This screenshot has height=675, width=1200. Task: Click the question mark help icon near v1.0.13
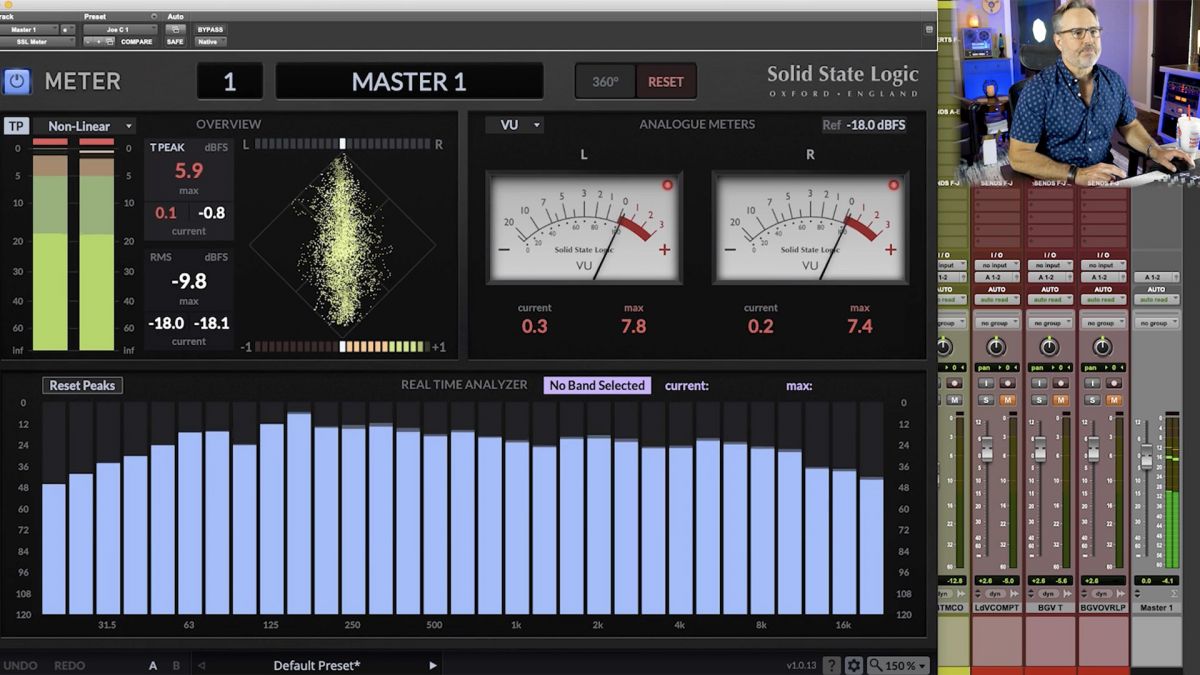coord(832,664)
